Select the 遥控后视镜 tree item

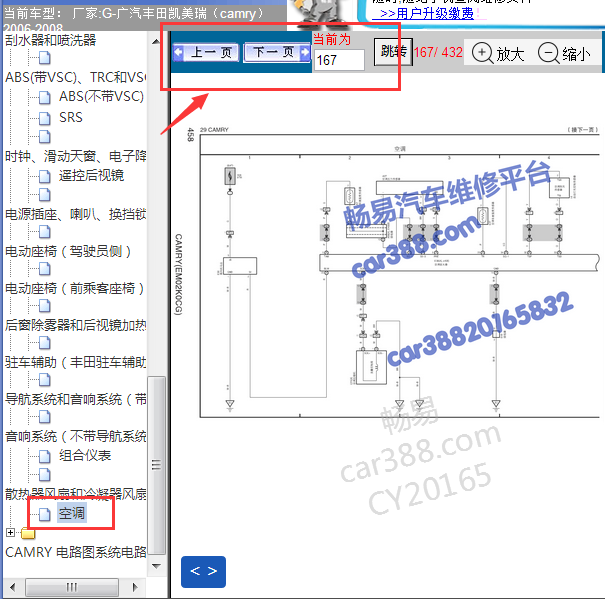[x=91, y=175]
